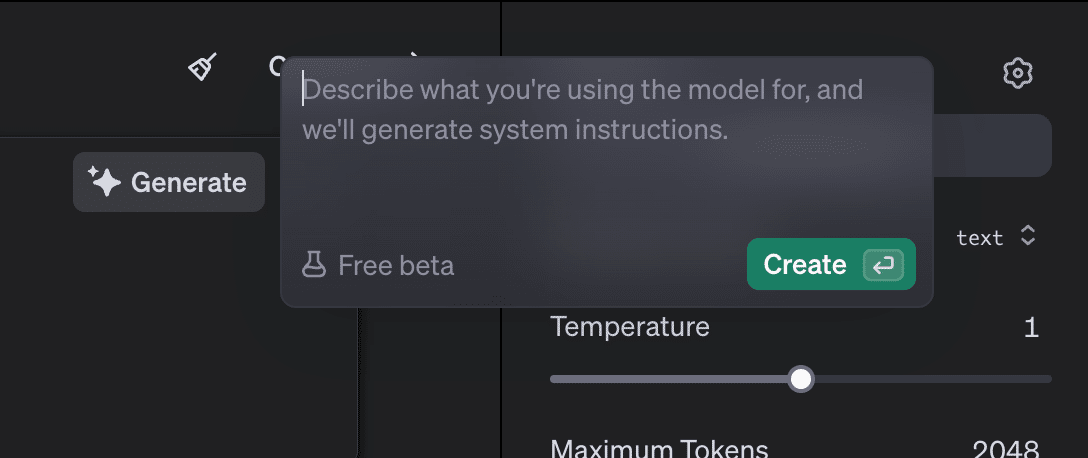The height and width of the screenshot is (458, 1088).
Task: Click the flask icon beside Free beta
Action: coord(314,265)
